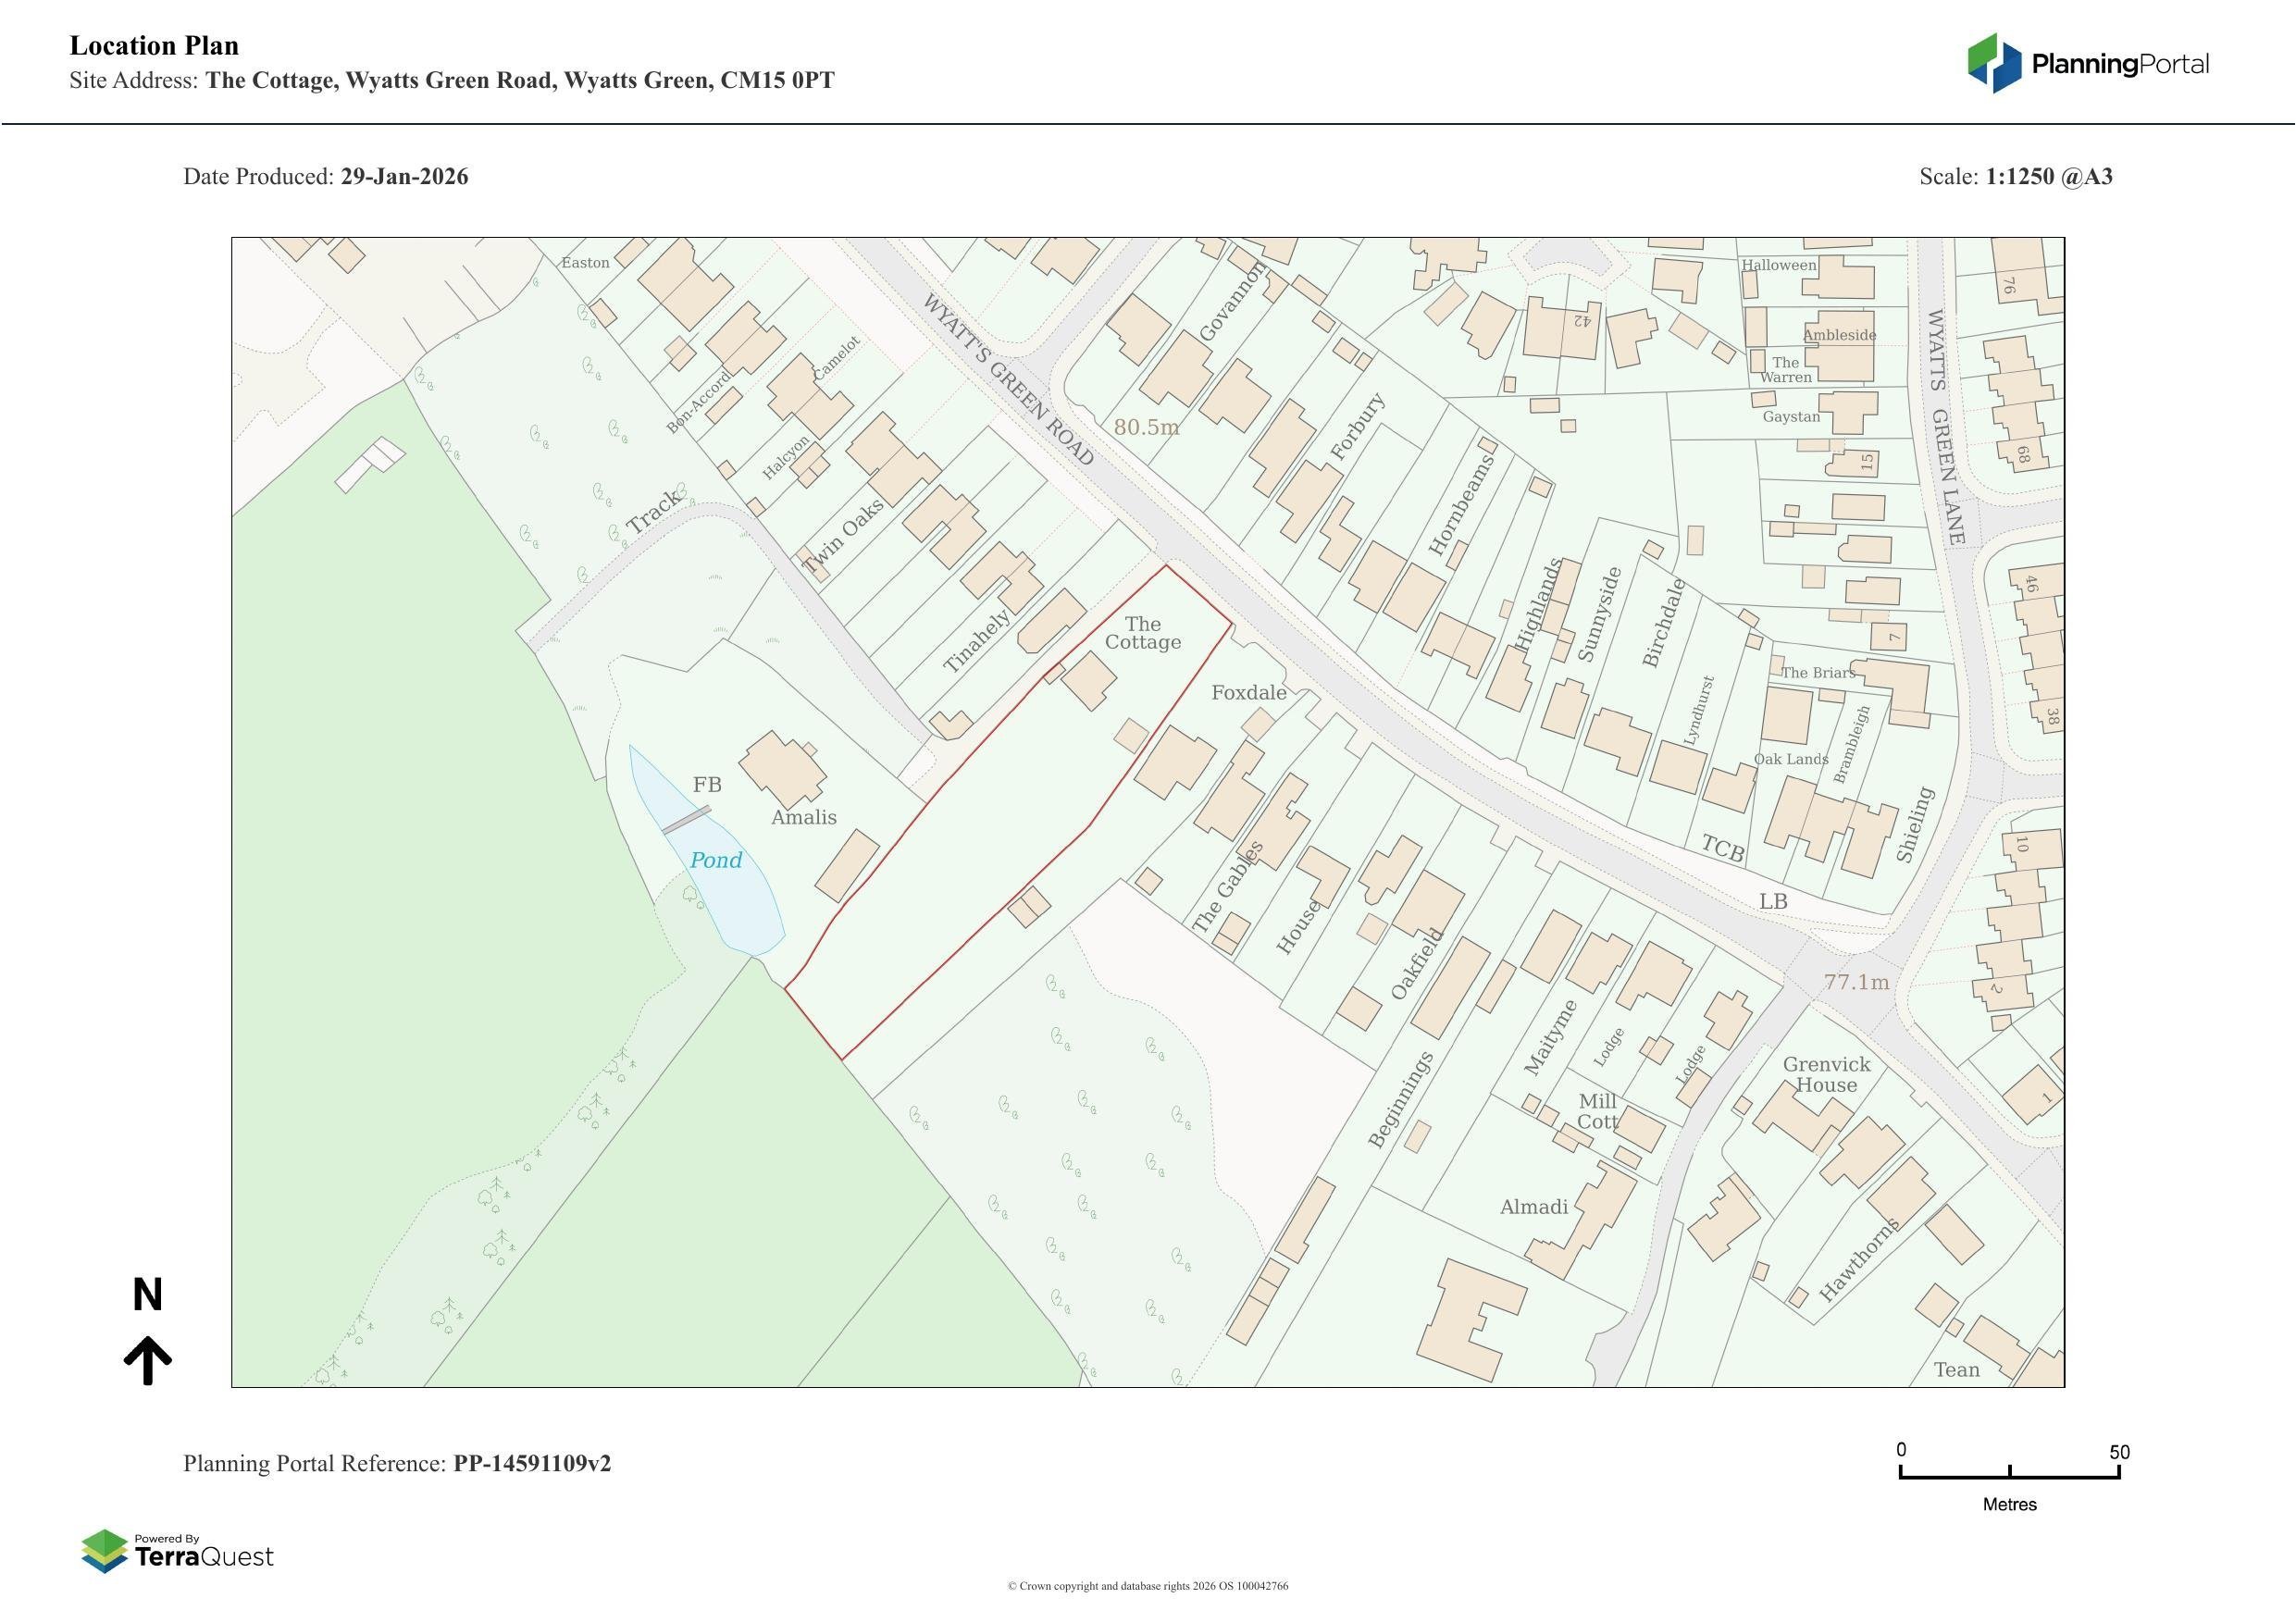Click the 80.5m spot height
This screenshot has height=1623, width=2296.
coord(1146,427)
